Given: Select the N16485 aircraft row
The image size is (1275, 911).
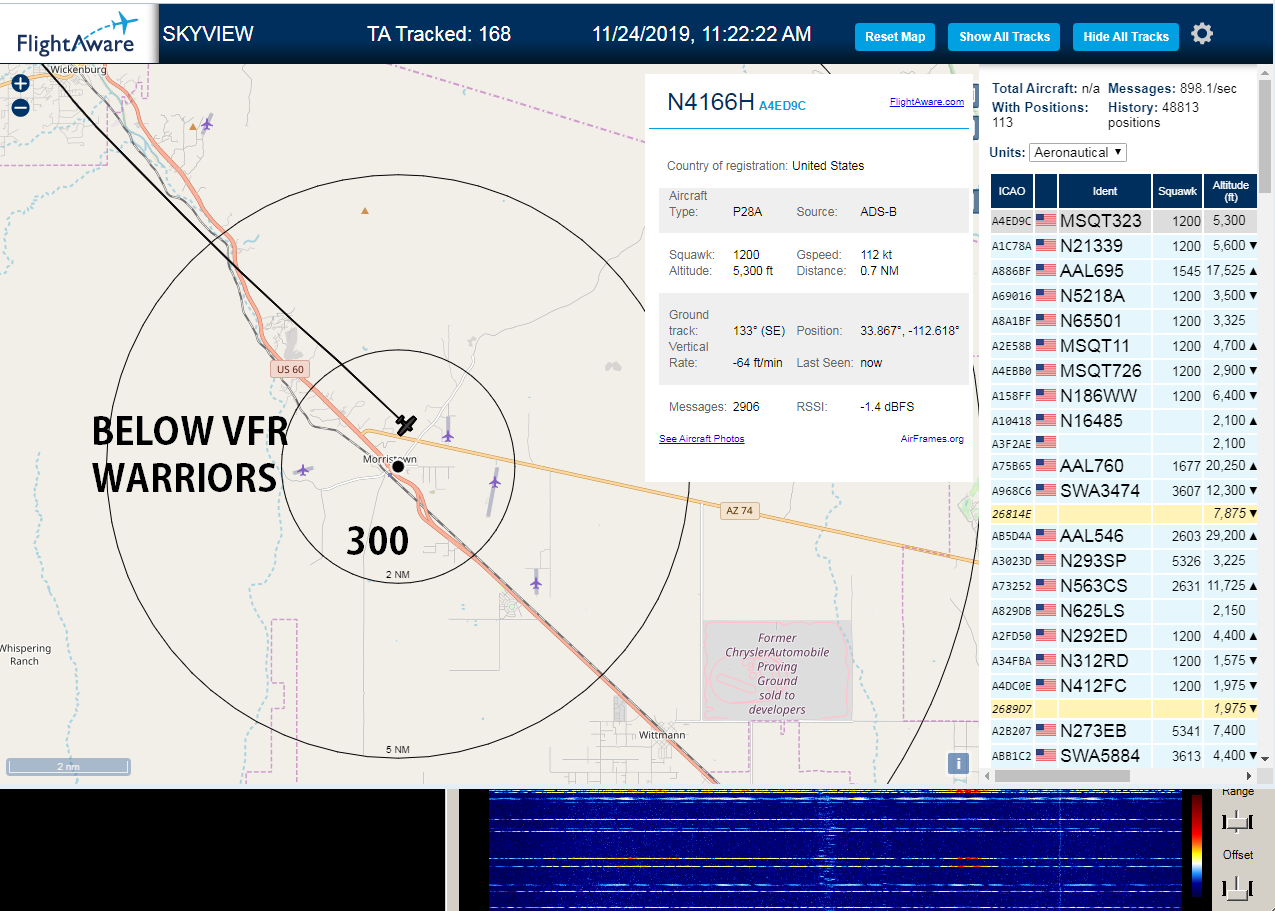Looking at the screenshot, I should (x=1124, y=421).
